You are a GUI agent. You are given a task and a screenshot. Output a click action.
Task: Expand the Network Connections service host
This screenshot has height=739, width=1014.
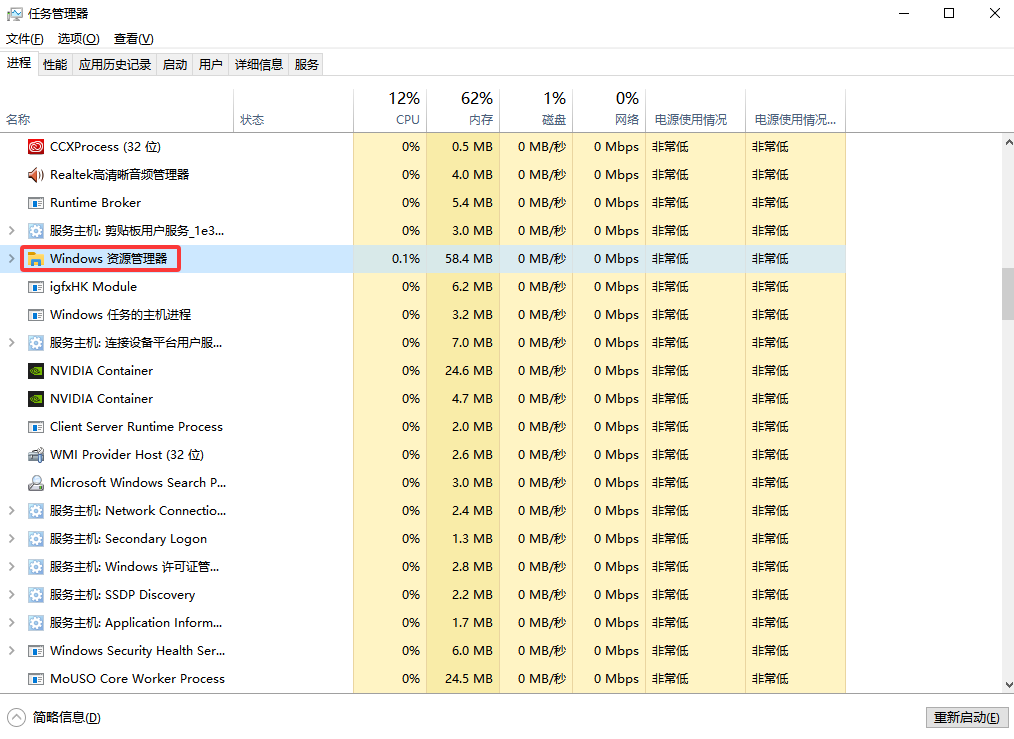click(11, 511)
